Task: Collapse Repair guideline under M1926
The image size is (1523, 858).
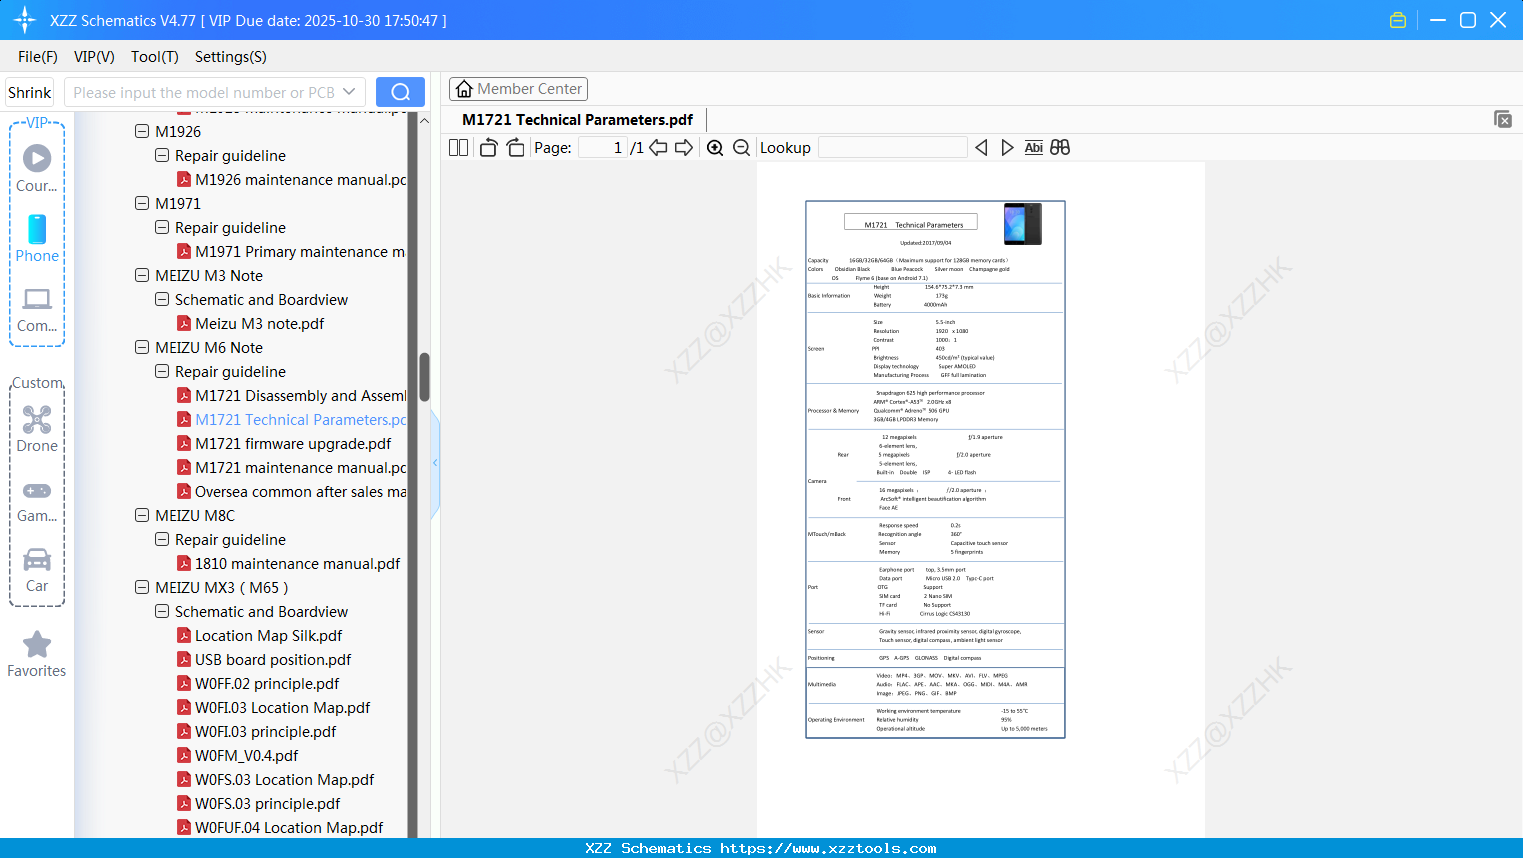Action: [x=162, y=155]
